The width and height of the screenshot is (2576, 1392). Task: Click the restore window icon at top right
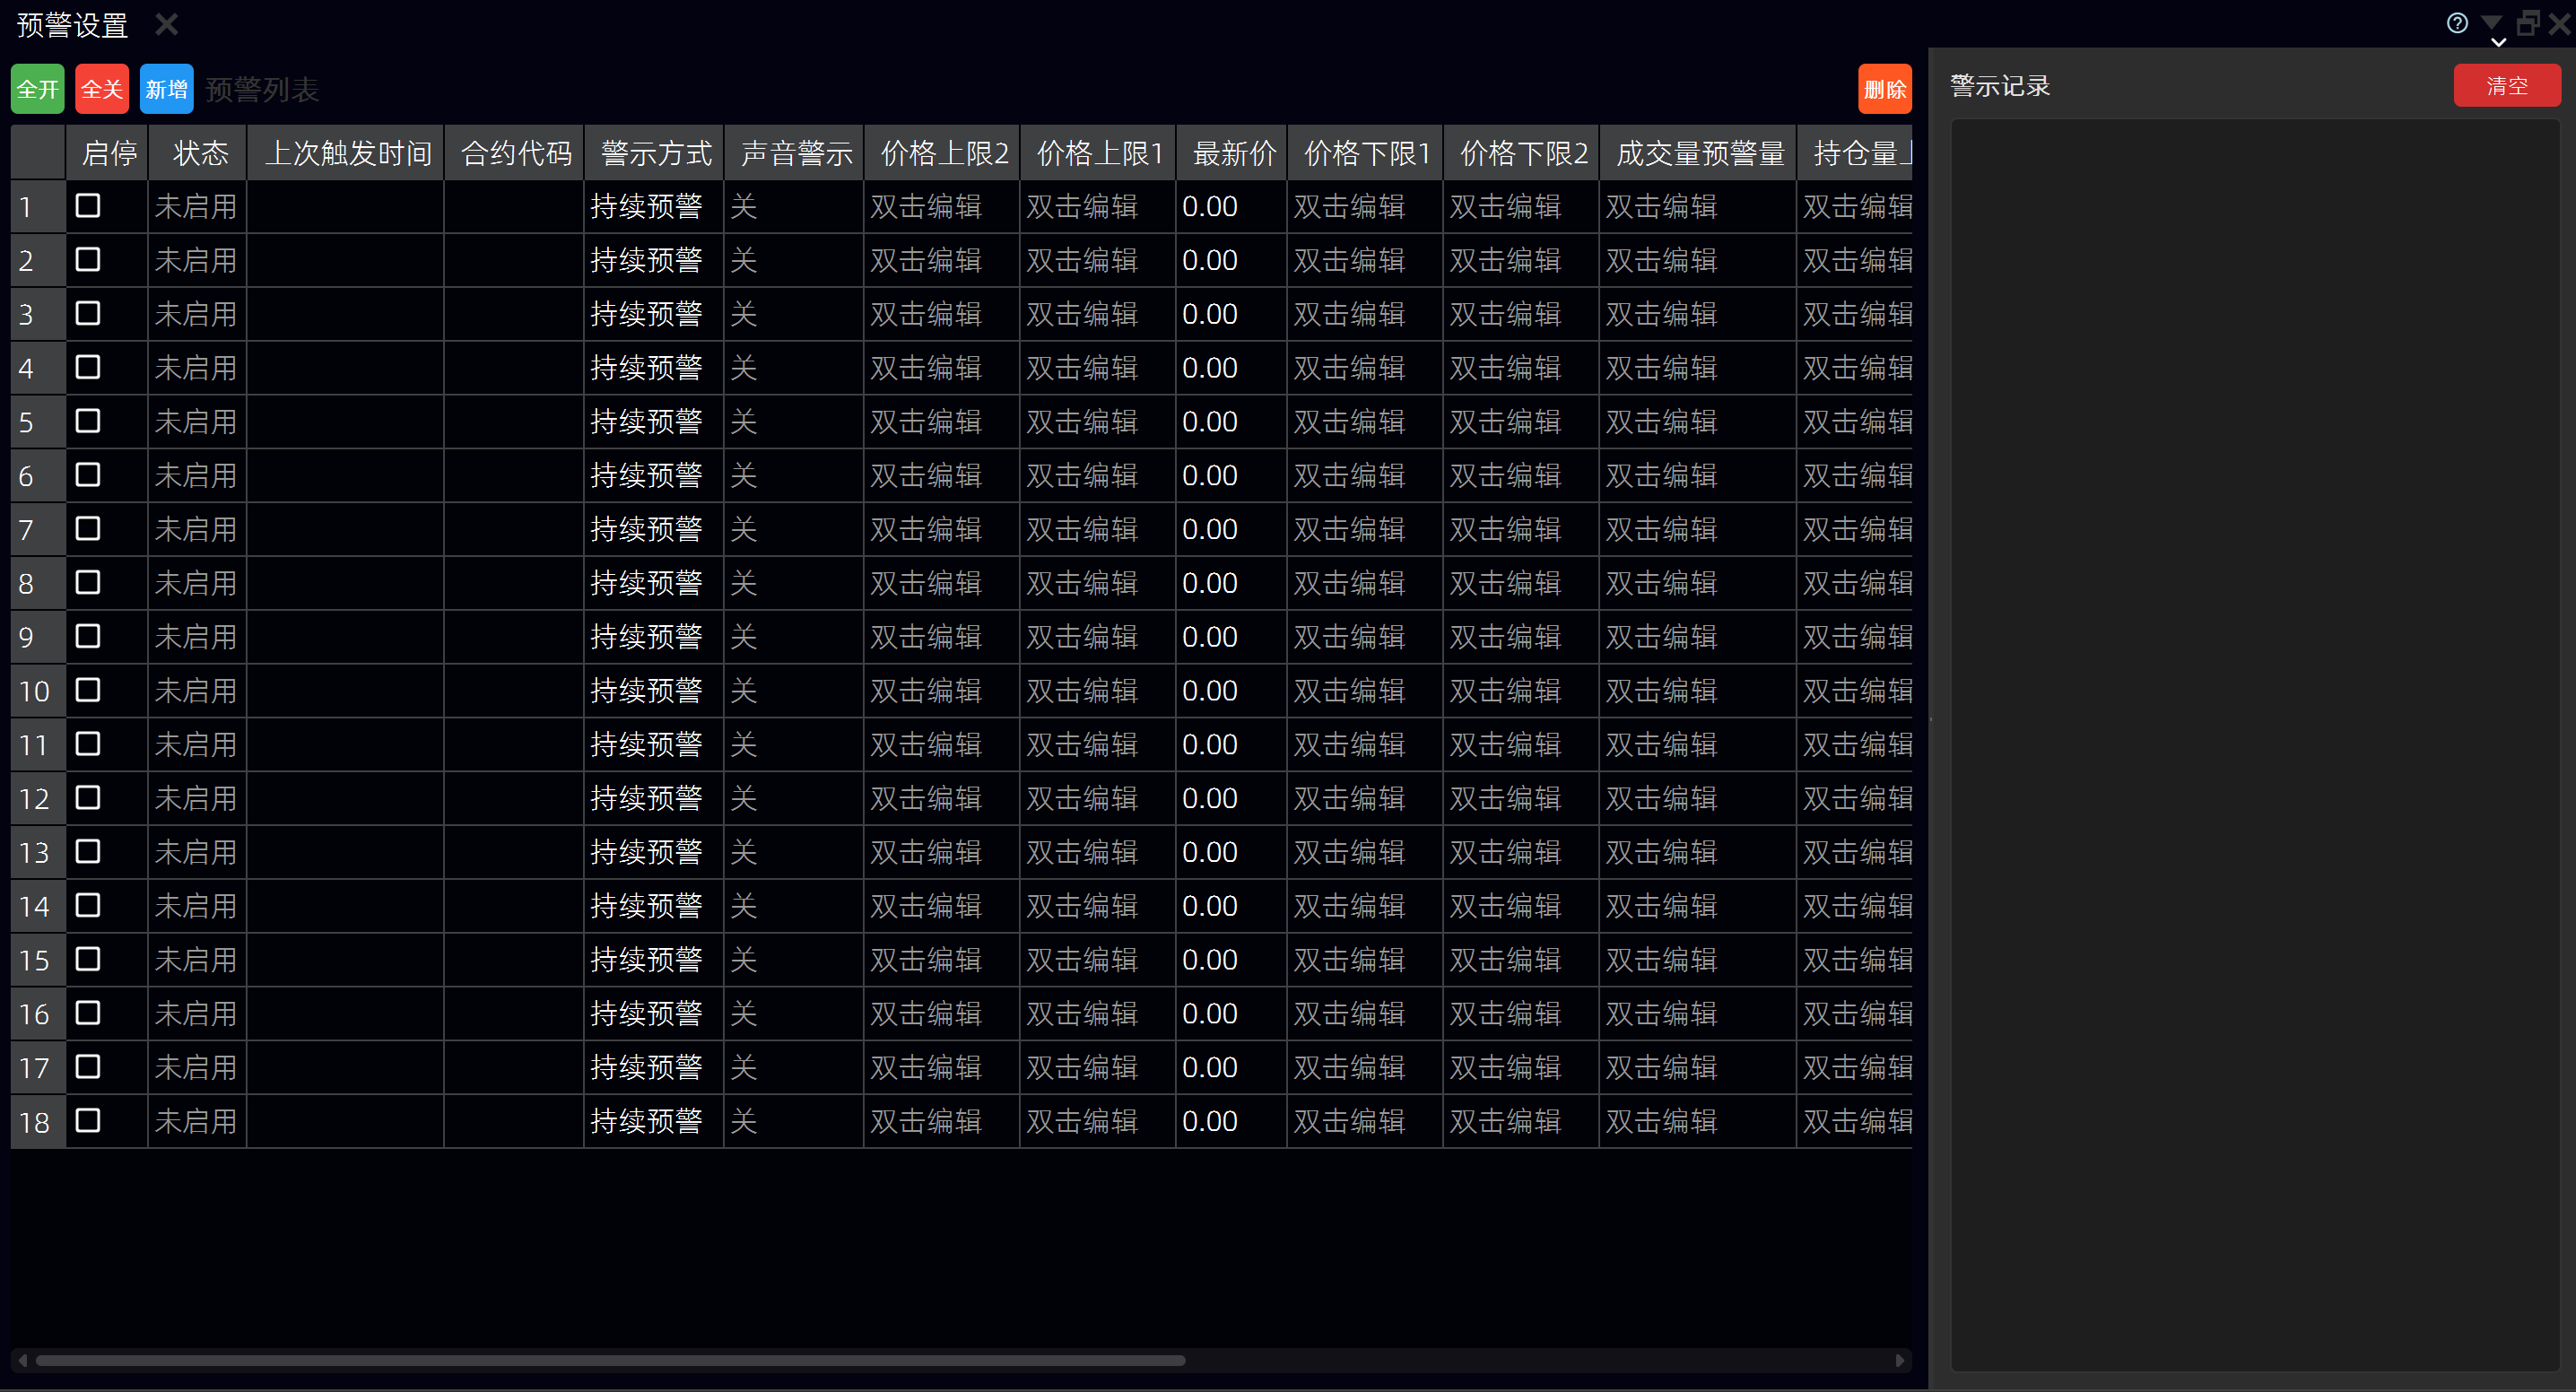2527,23
